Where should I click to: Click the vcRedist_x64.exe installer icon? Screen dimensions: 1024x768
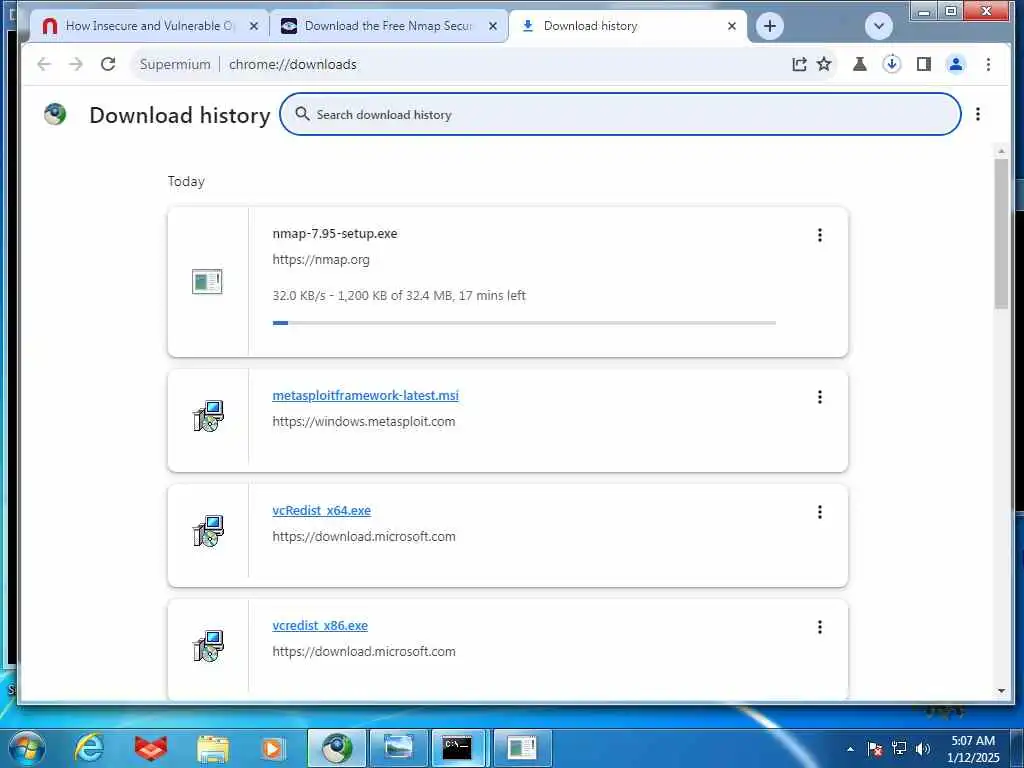click(208, 531)
